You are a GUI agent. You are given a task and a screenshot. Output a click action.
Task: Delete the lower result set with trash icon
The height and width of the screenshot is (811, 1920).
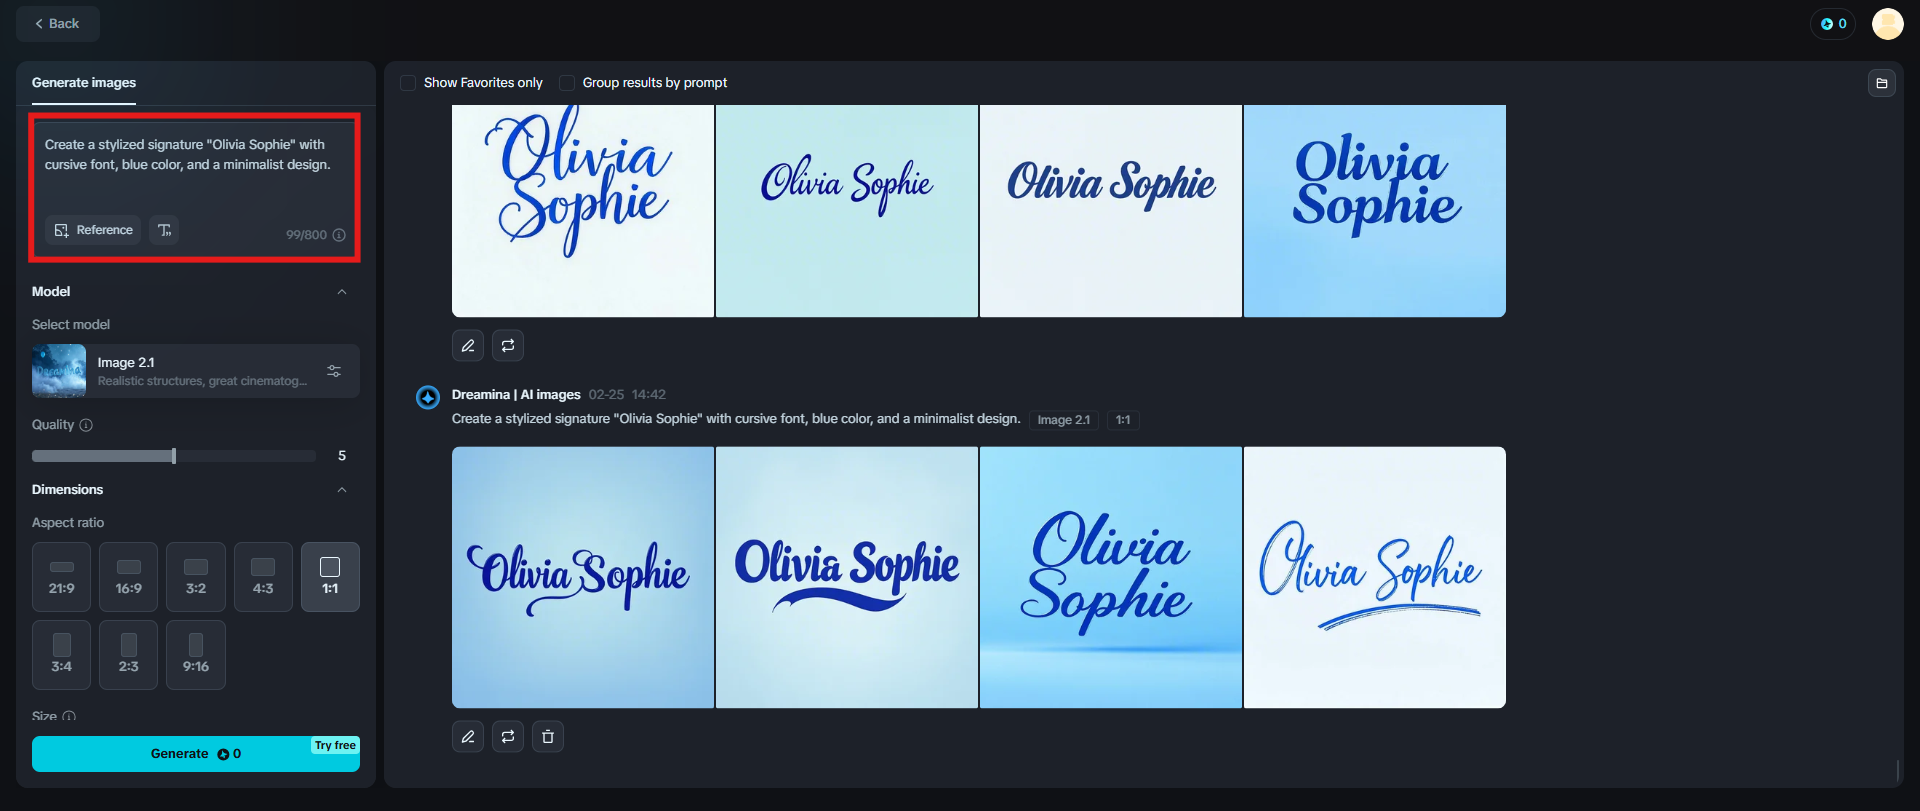(x=548, y=737)
